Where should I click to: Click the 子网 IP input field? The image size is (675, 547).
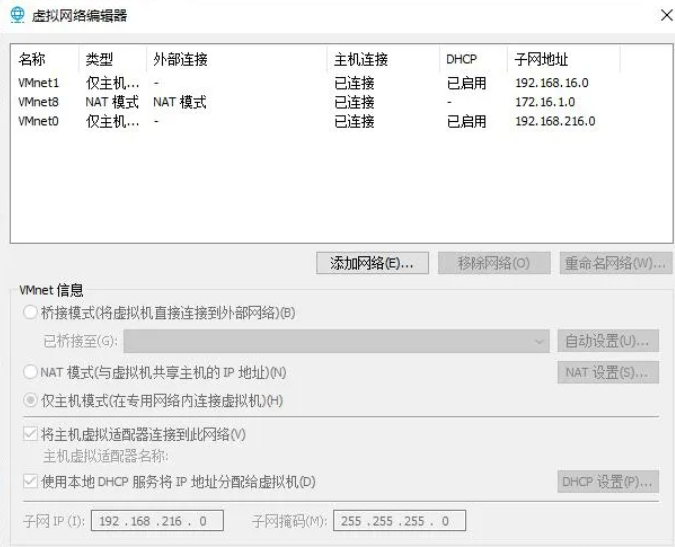(157, 521)
